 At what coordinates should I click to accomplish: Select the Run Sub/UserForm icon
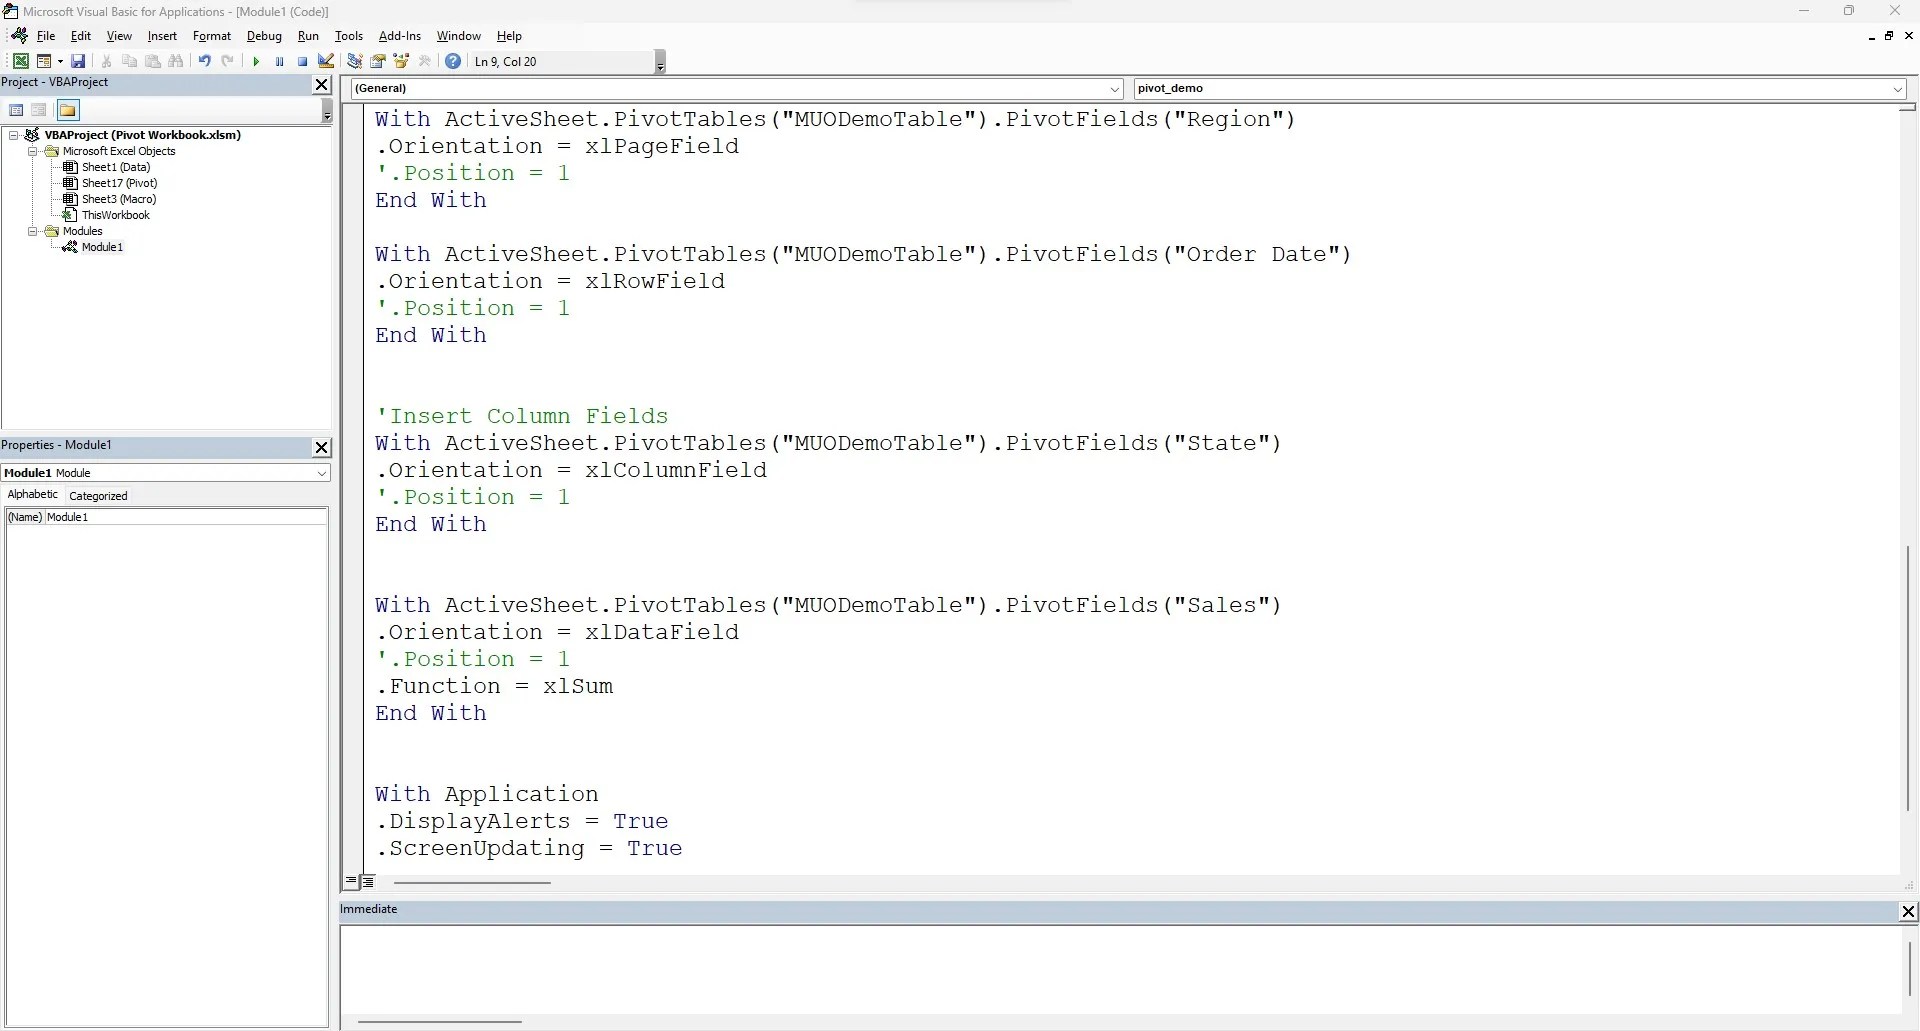256,61
